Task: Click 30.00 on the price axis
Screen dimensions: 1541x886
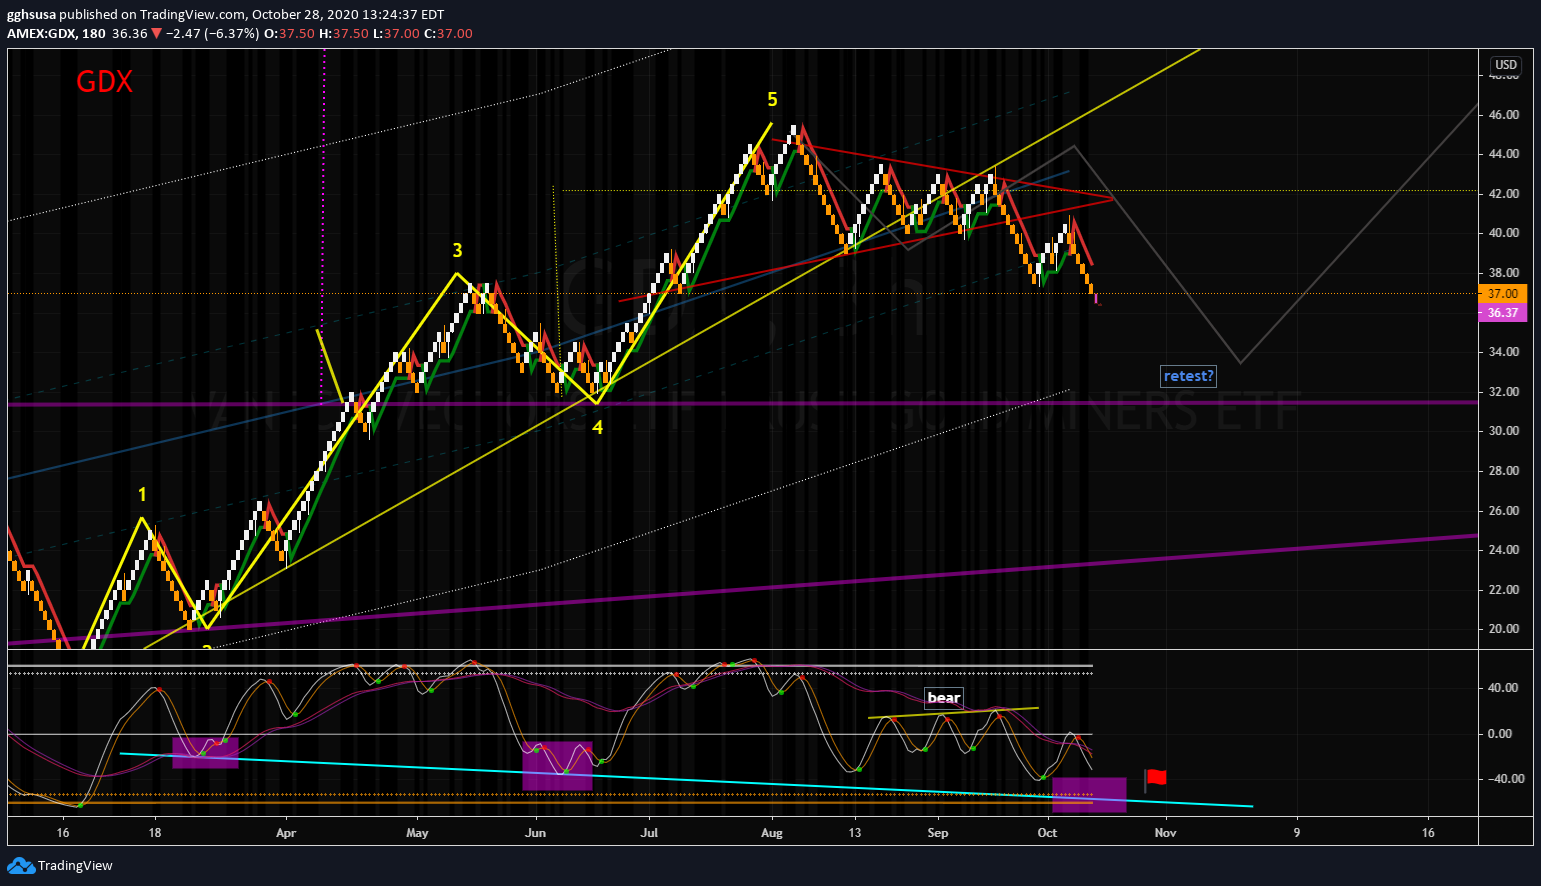Action: click(x=1503, y=431)
